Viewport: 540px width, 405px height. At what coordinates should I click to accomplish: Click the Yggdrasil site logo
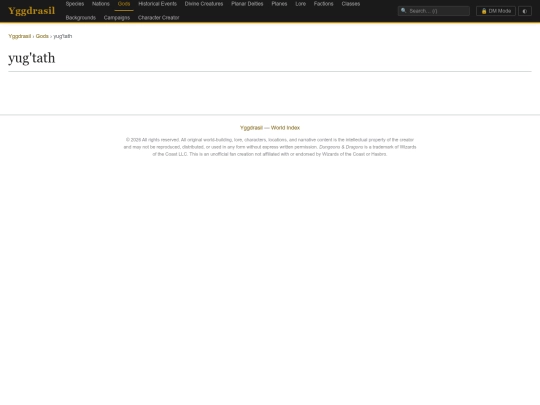pyautogui.click(x=31, y=11)
